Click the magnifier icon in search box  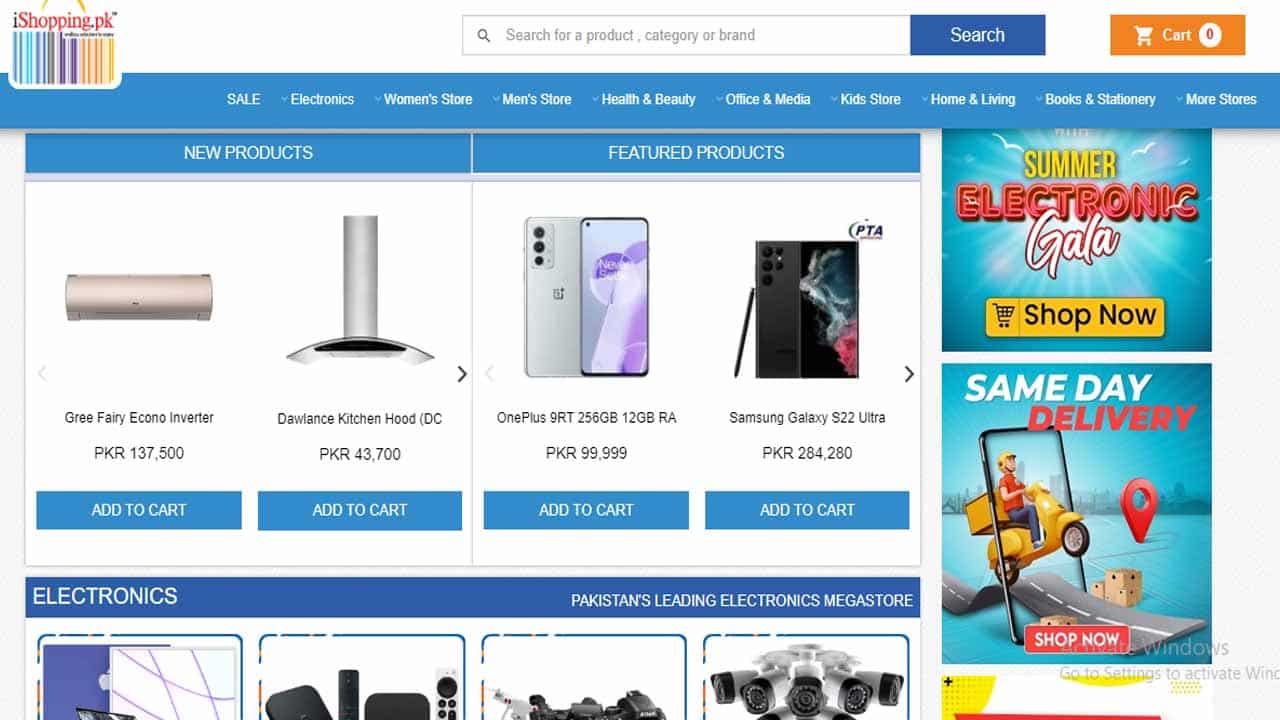pos(484,36)
